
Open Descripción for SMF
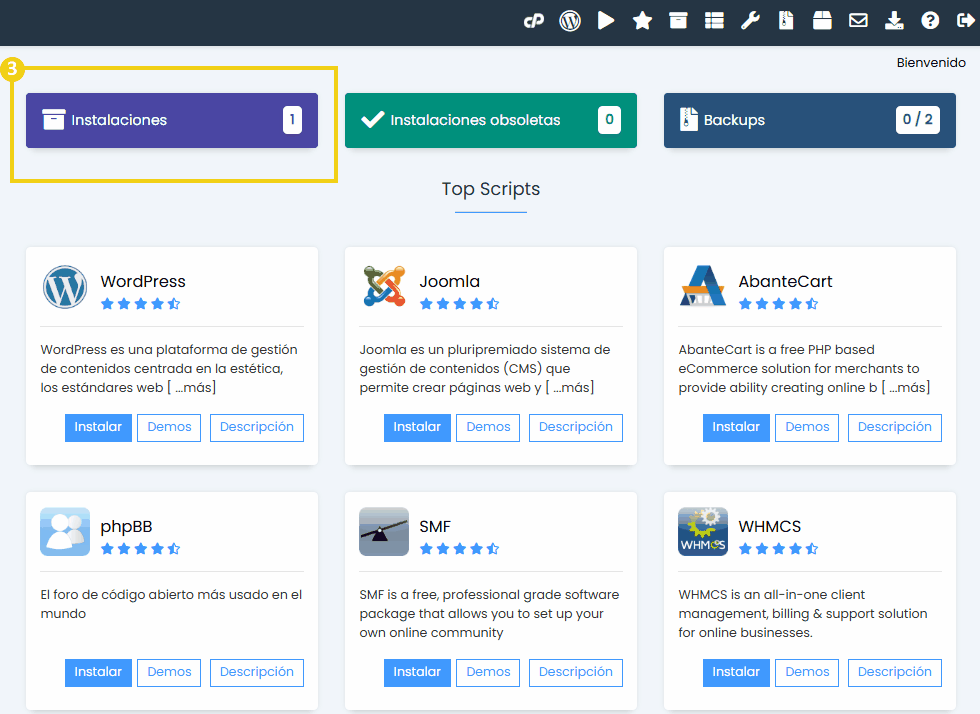pyautogui.click(x=576, y=673)
